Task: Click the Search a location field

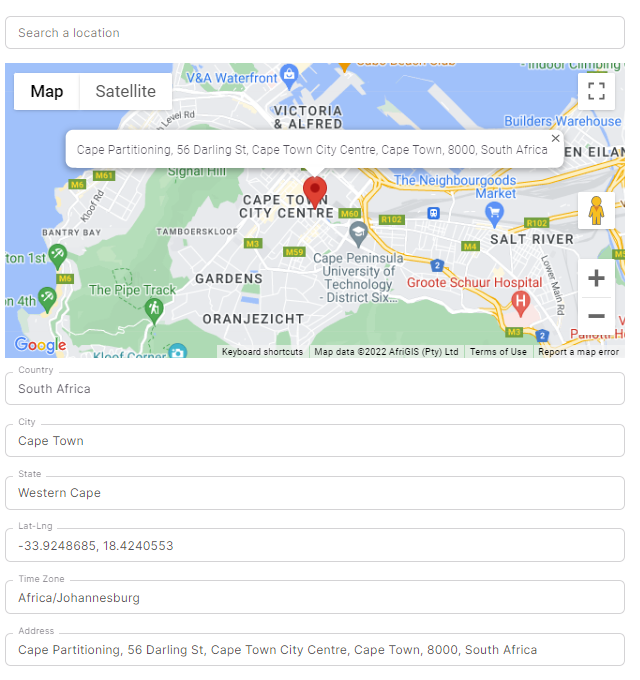Action: click(315, 33)
